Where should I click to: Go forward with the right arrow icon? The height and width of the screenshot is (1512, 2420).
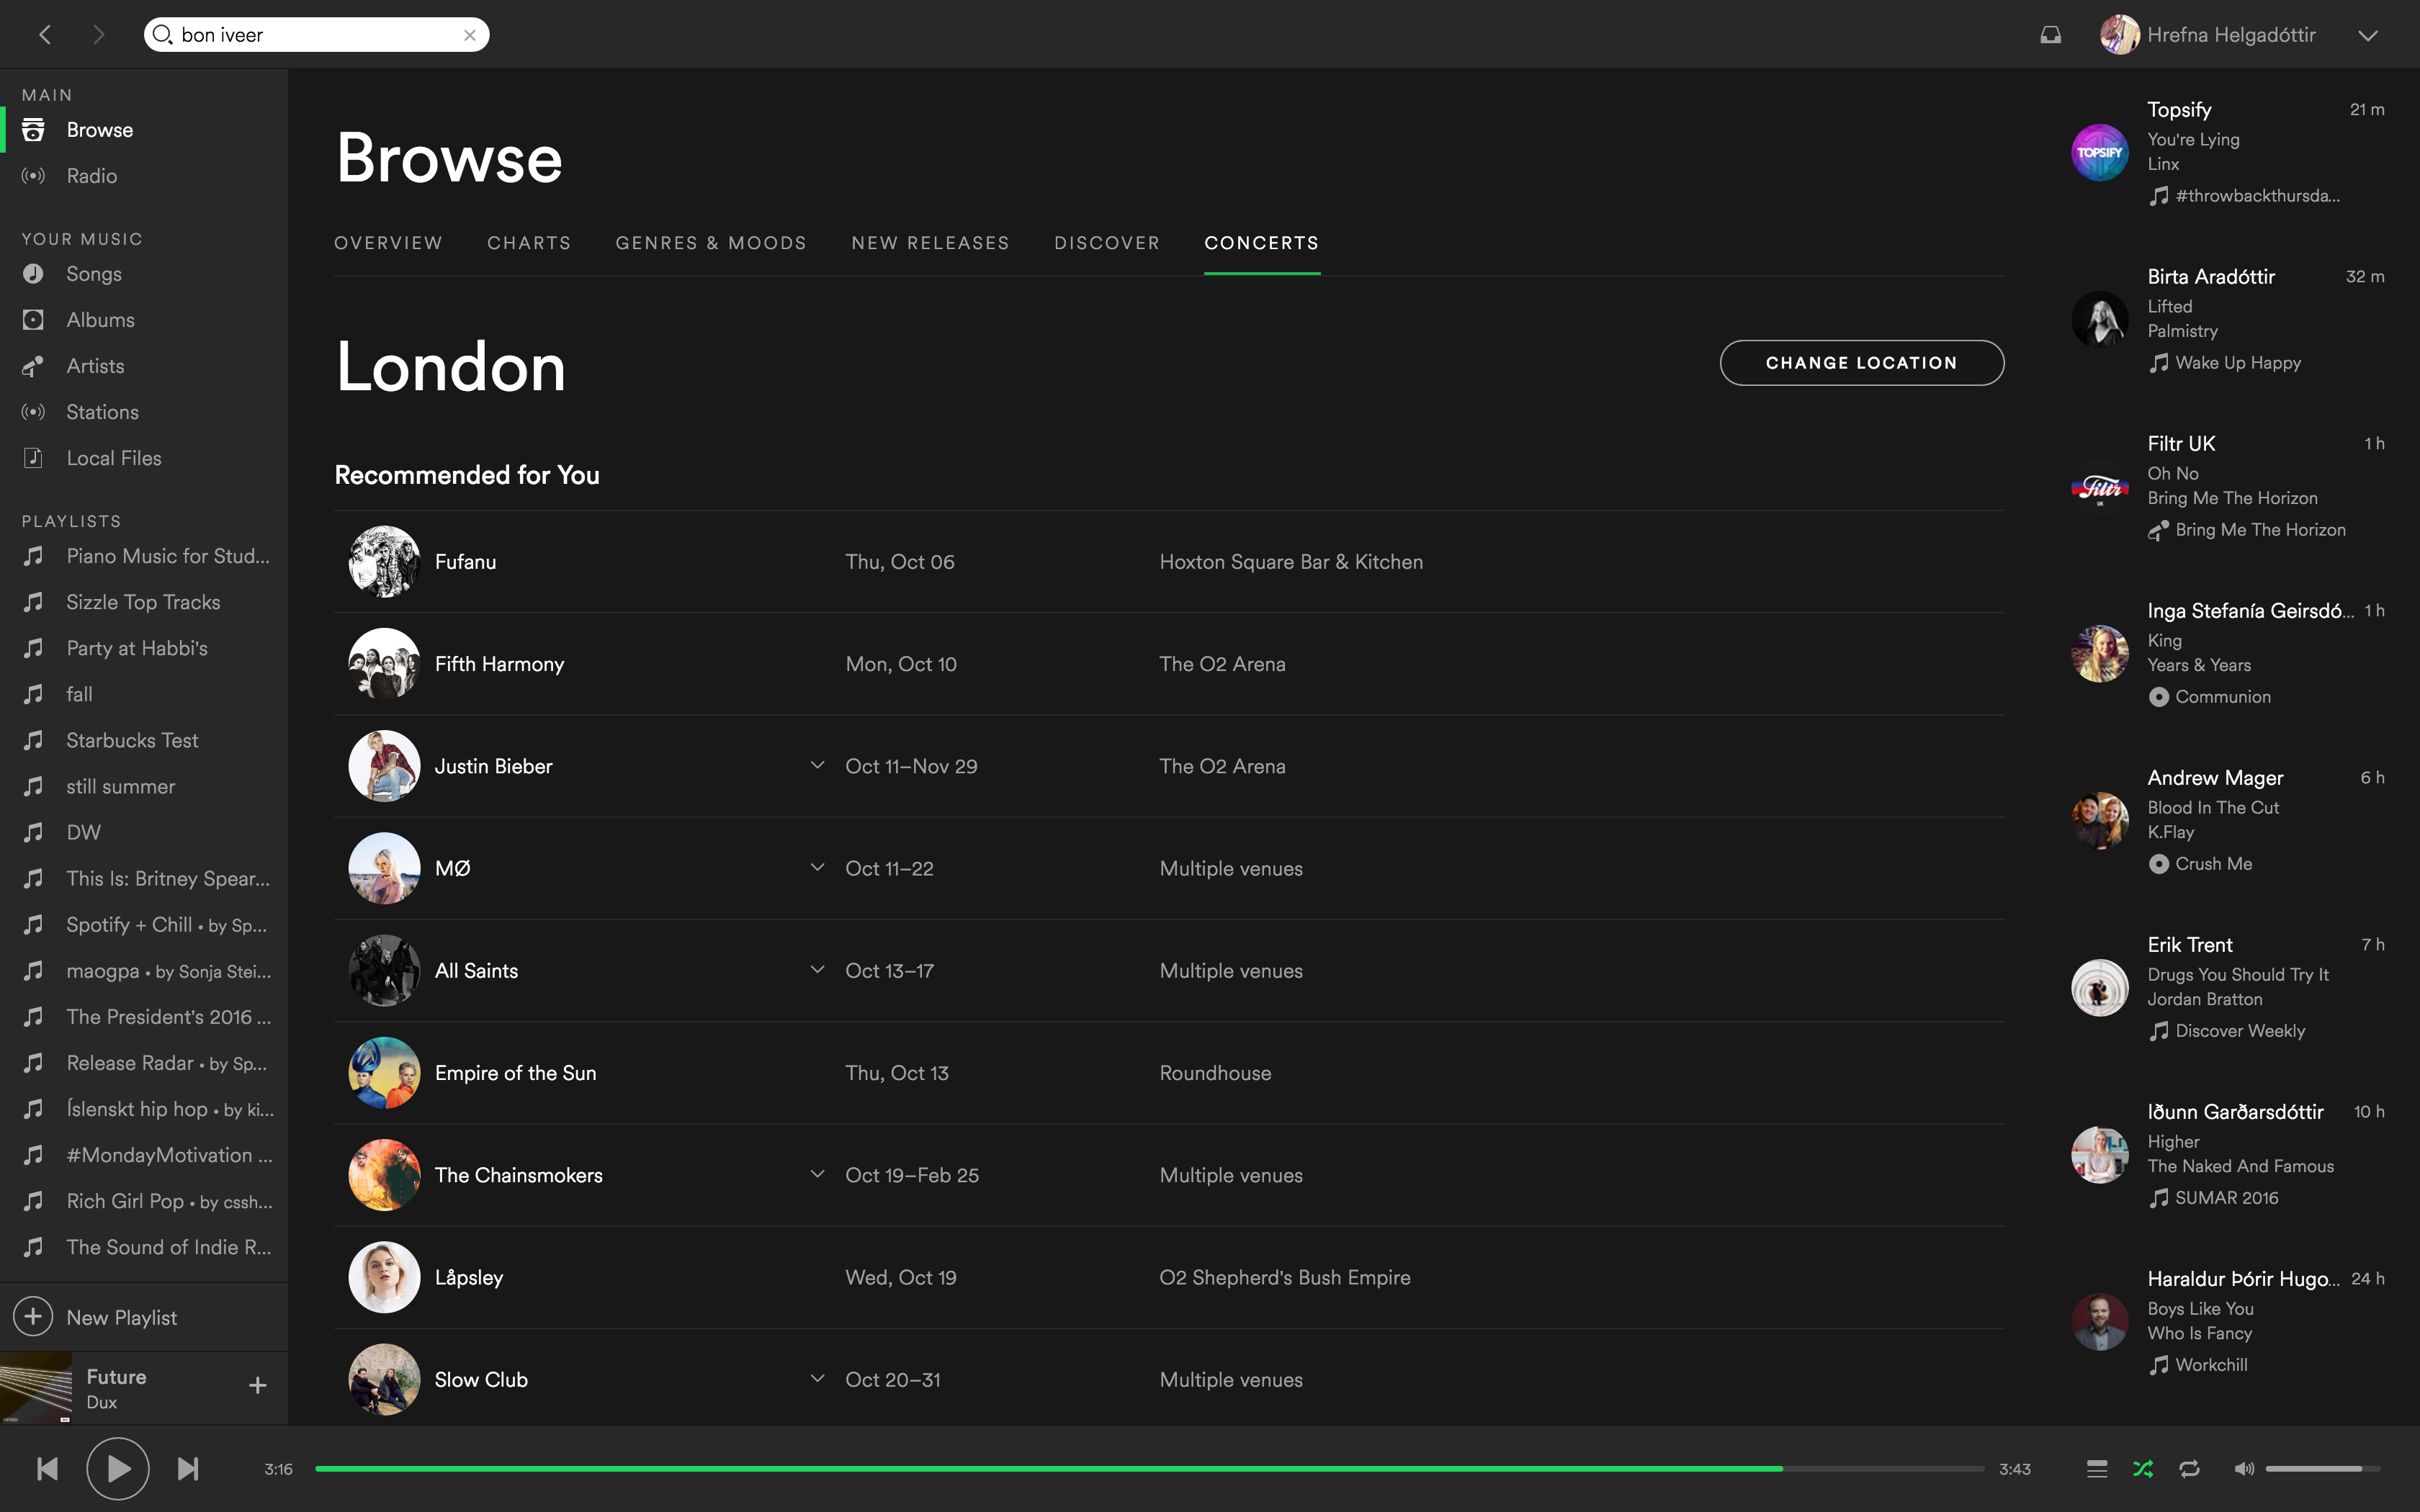[98, 35]
